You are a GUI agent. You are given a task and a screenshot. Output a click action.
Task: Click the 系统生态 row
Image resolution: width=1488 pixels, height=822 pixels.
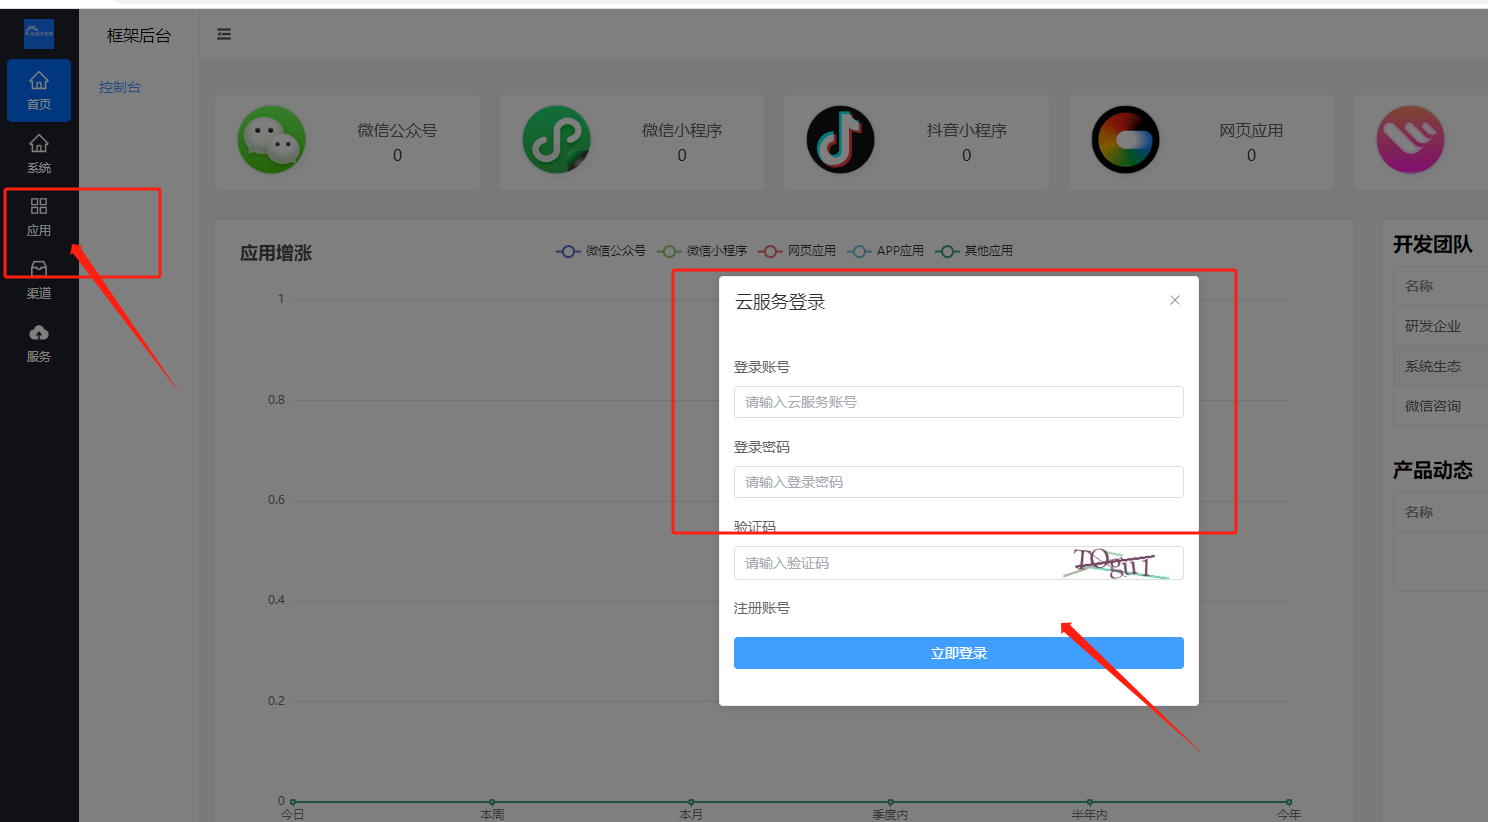[x=1440, y=366]
